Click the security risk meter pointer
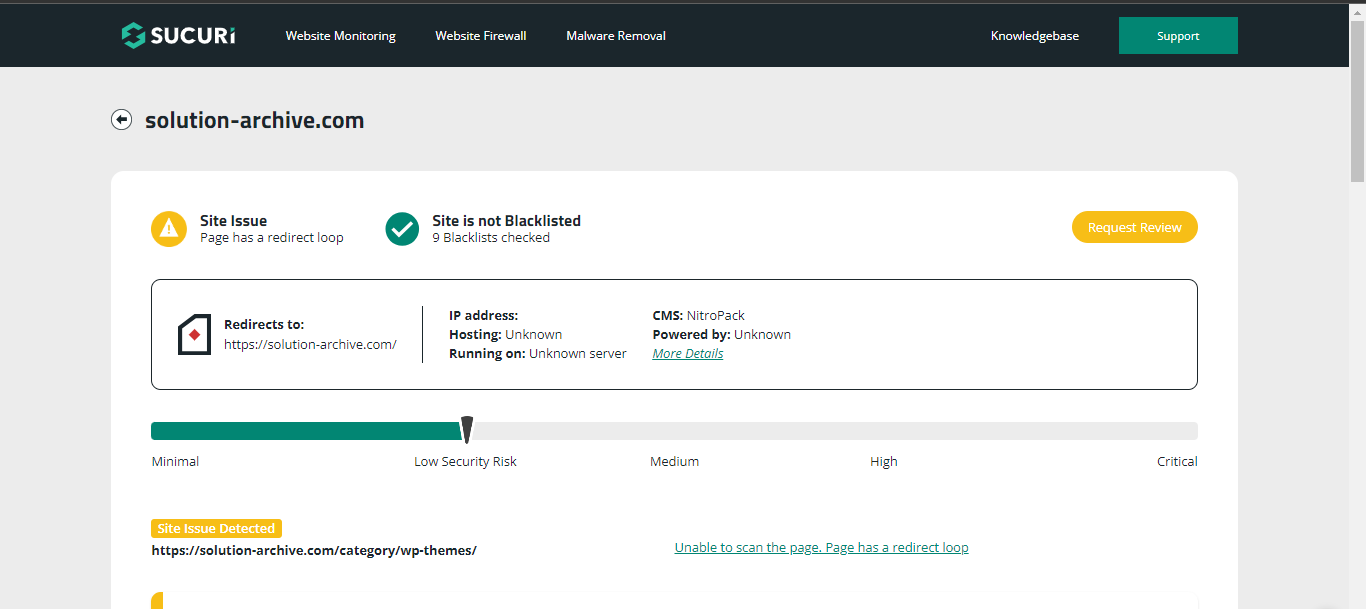Image resolution: width=1366 pixels, height=609 pixels. click(x=466, y=430)
